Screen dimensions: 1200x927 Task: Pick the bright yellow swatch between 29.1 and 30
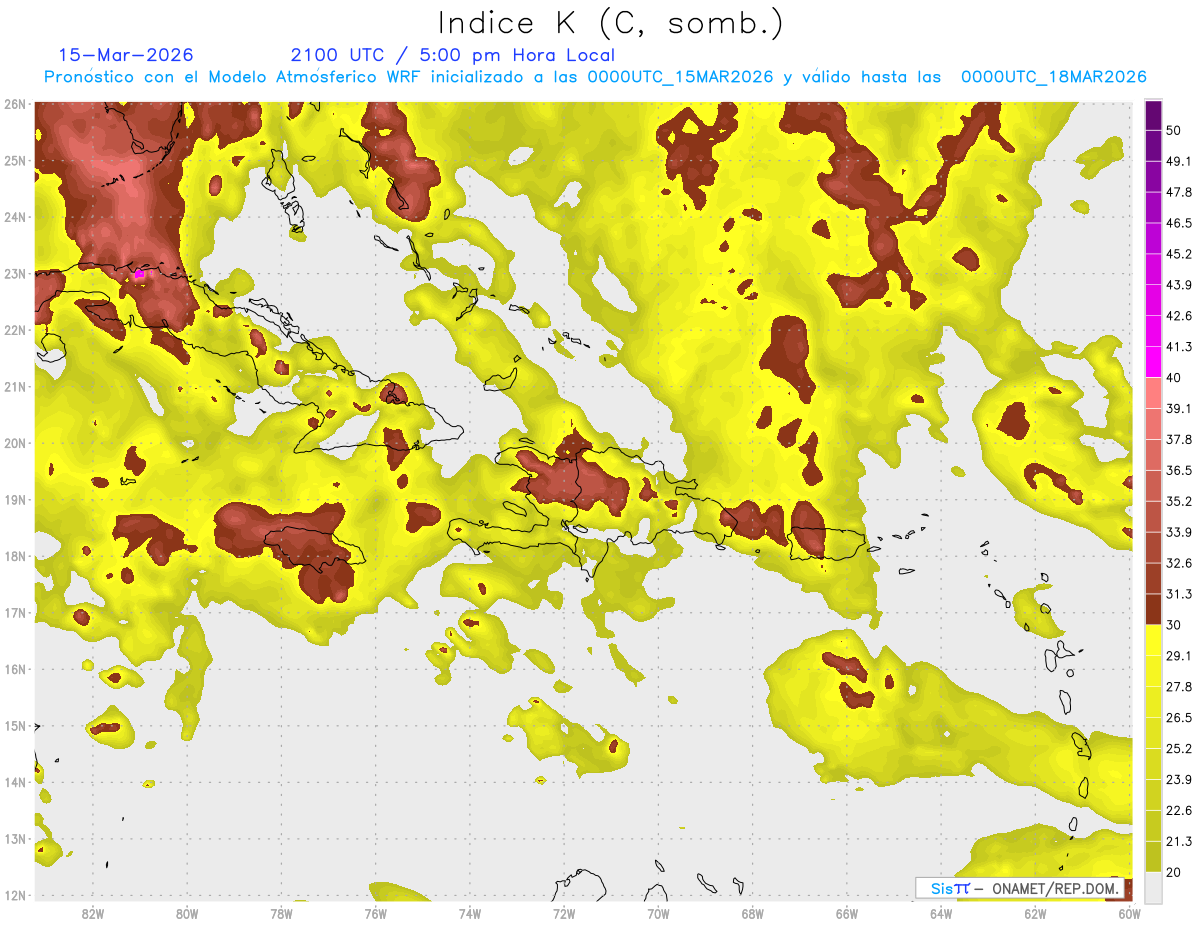click(x=1153, y=640)
